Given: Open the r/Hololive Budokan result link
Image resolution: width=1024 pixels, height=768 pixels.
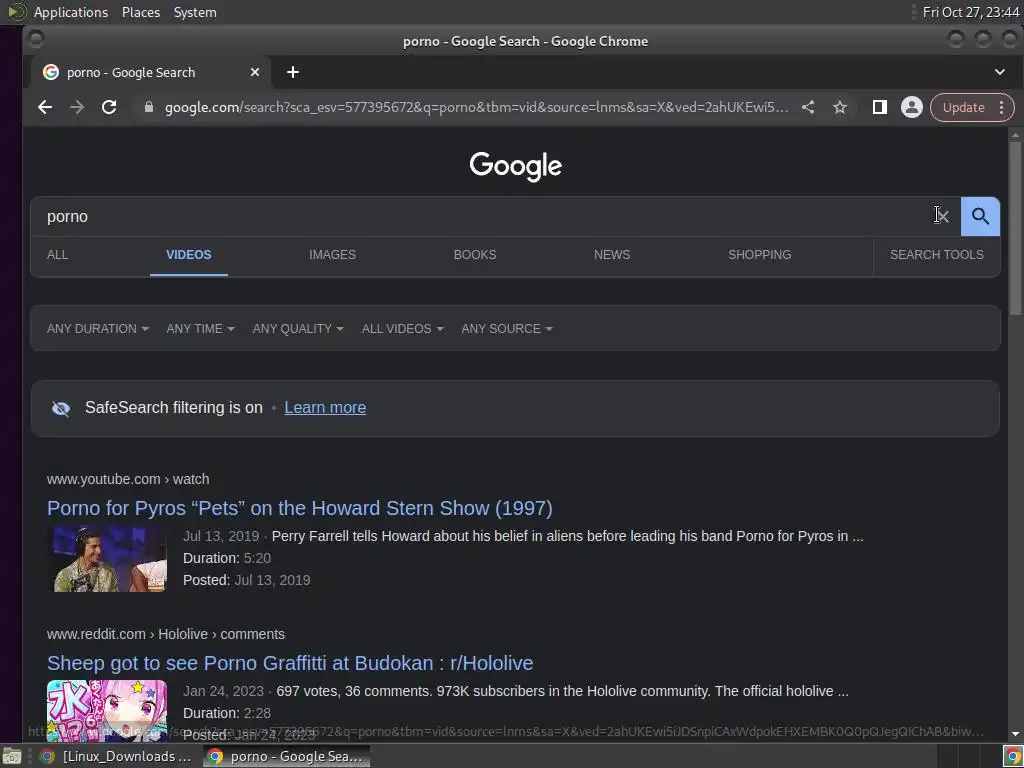Looking at the screenshot, I should tap(290, 663).
